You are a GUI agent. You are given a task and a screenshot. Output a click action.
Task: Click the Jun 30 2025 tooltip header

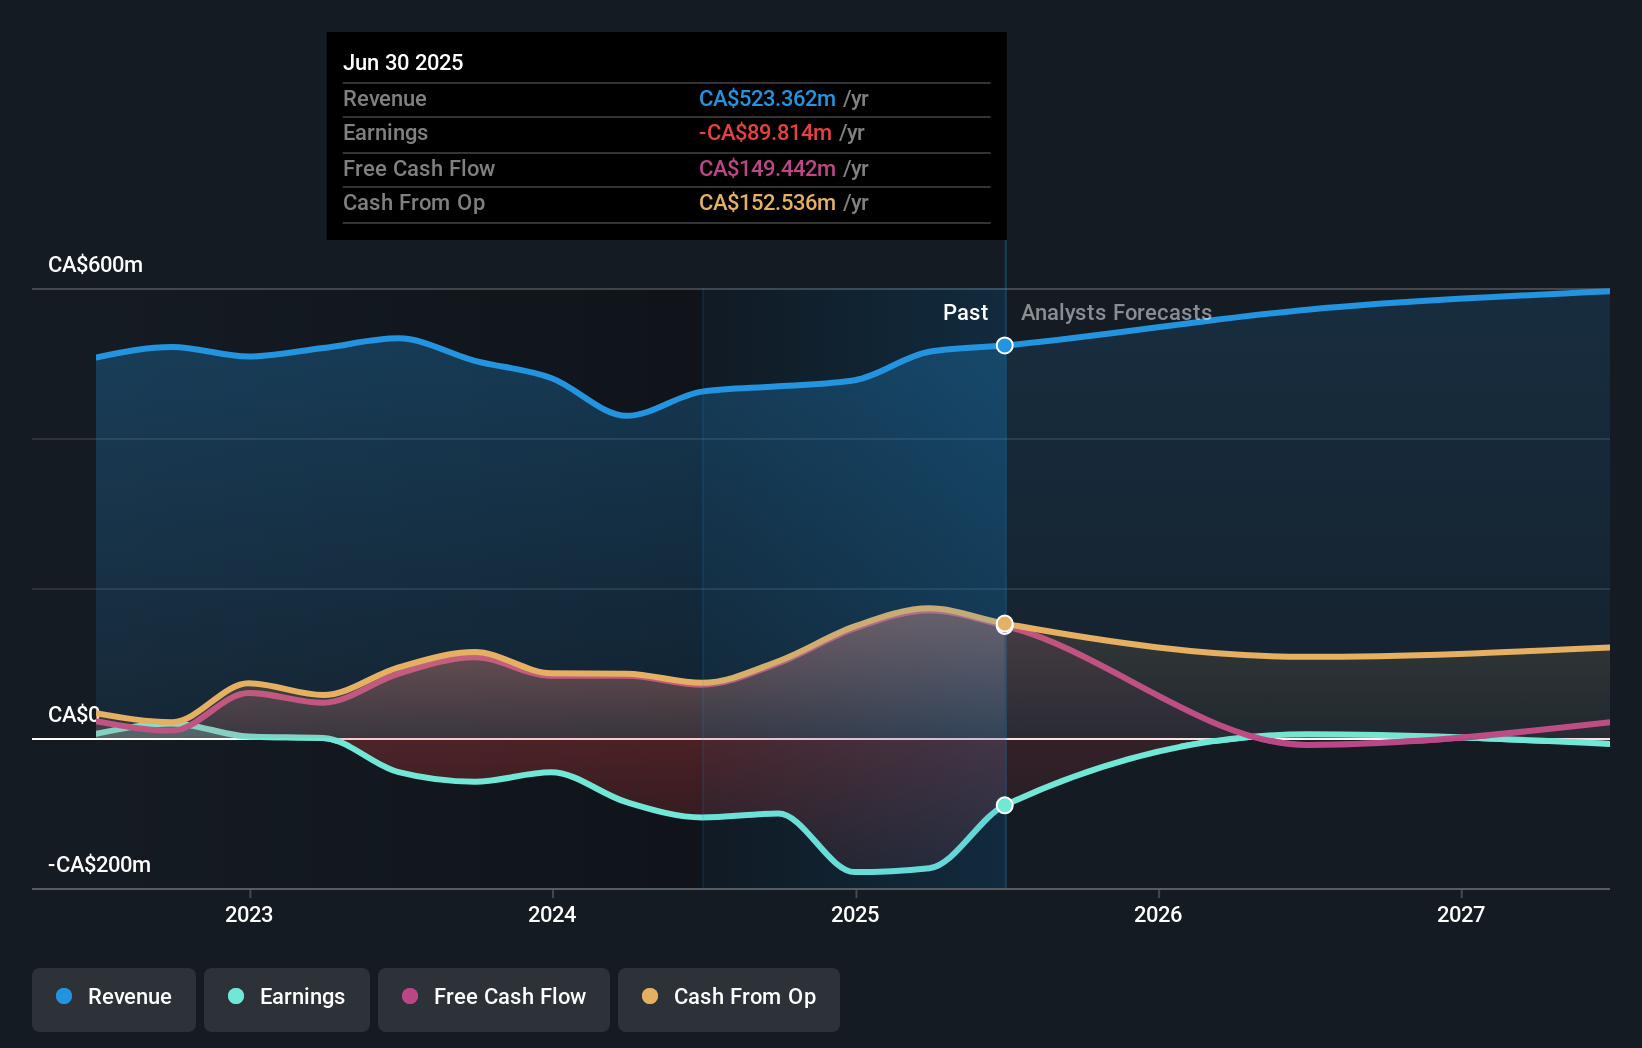(403, 62)
